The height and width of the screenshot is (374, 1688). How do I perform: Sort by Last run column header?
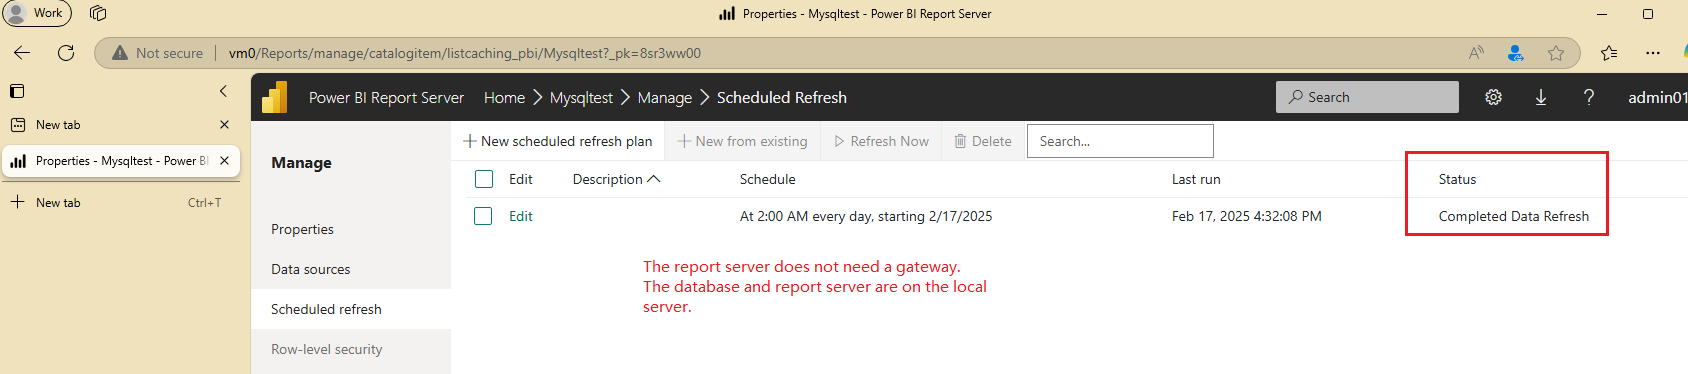tap(1196, 179)
